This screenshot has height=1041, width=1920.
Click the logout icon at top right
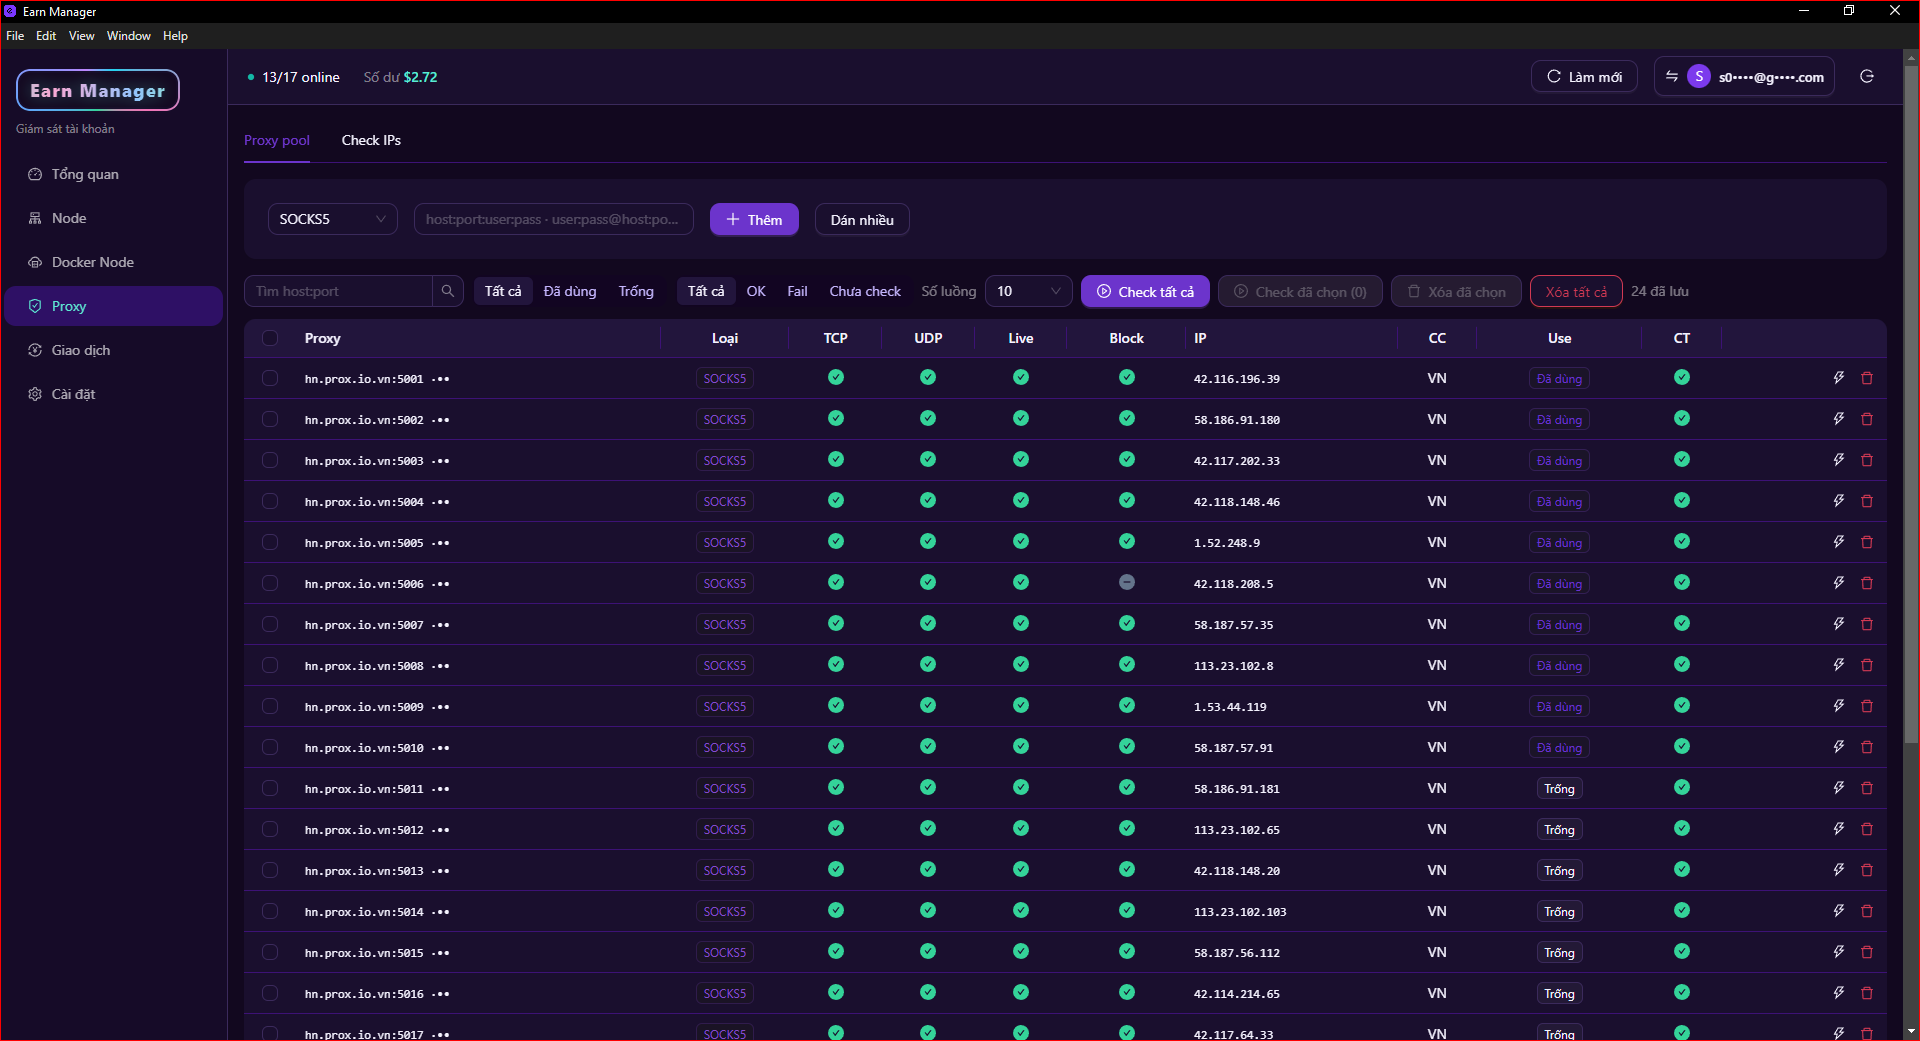(x=1866, y=77)
